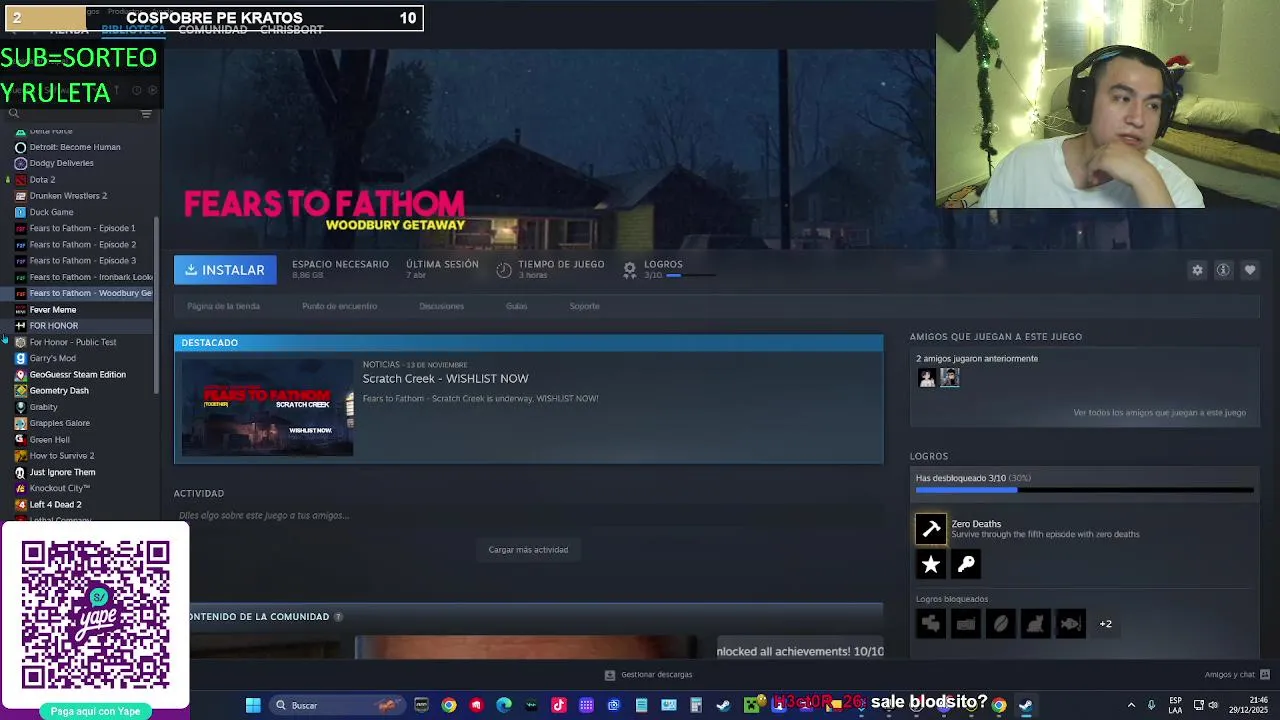
Task: Open the Windows Start button
Action: (x=253, y=705)
